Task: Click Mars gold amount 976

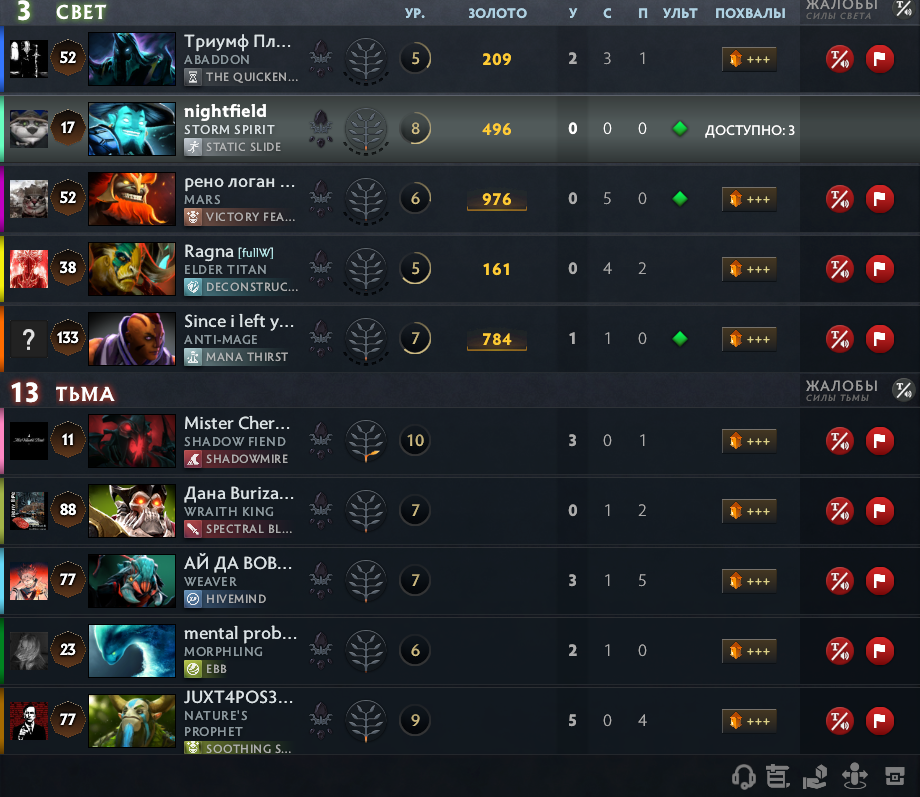Action: (x=497, y=200)
